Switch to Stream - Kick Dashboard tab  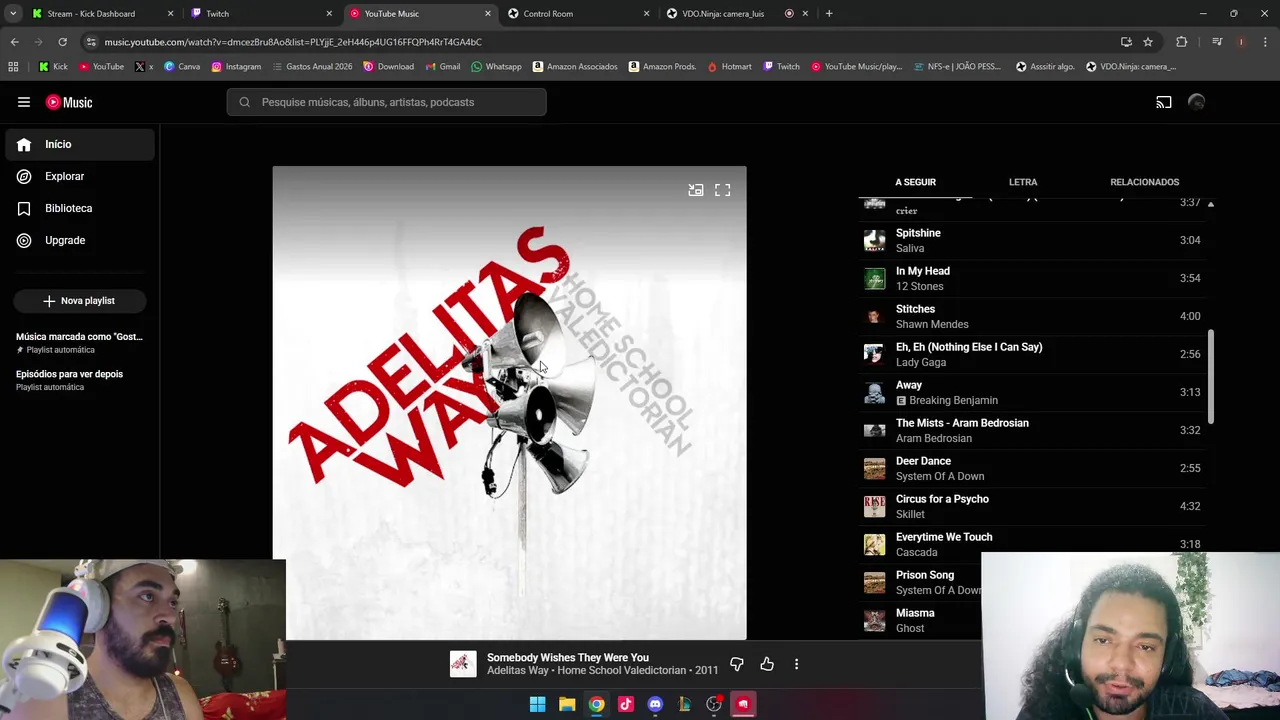click(x=102, y=14)
